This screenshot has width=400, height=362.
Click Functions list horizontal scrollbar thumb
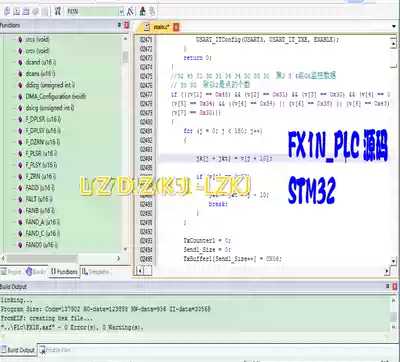click(42, 258)
